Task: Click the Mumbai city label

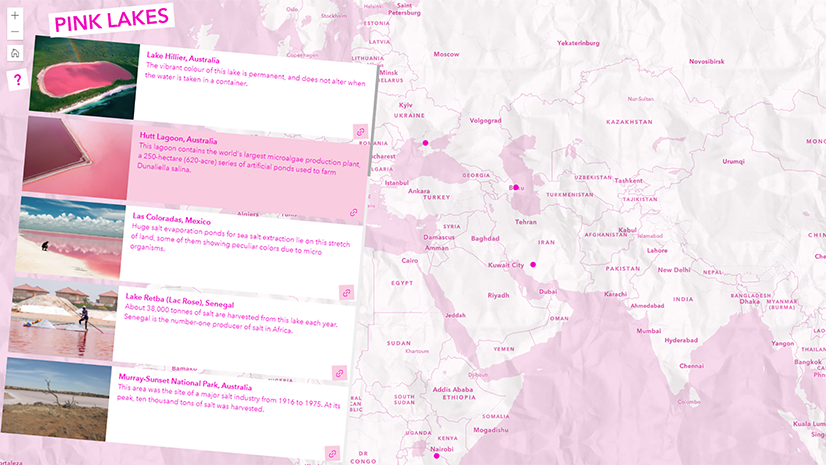Action: point(648,331)
